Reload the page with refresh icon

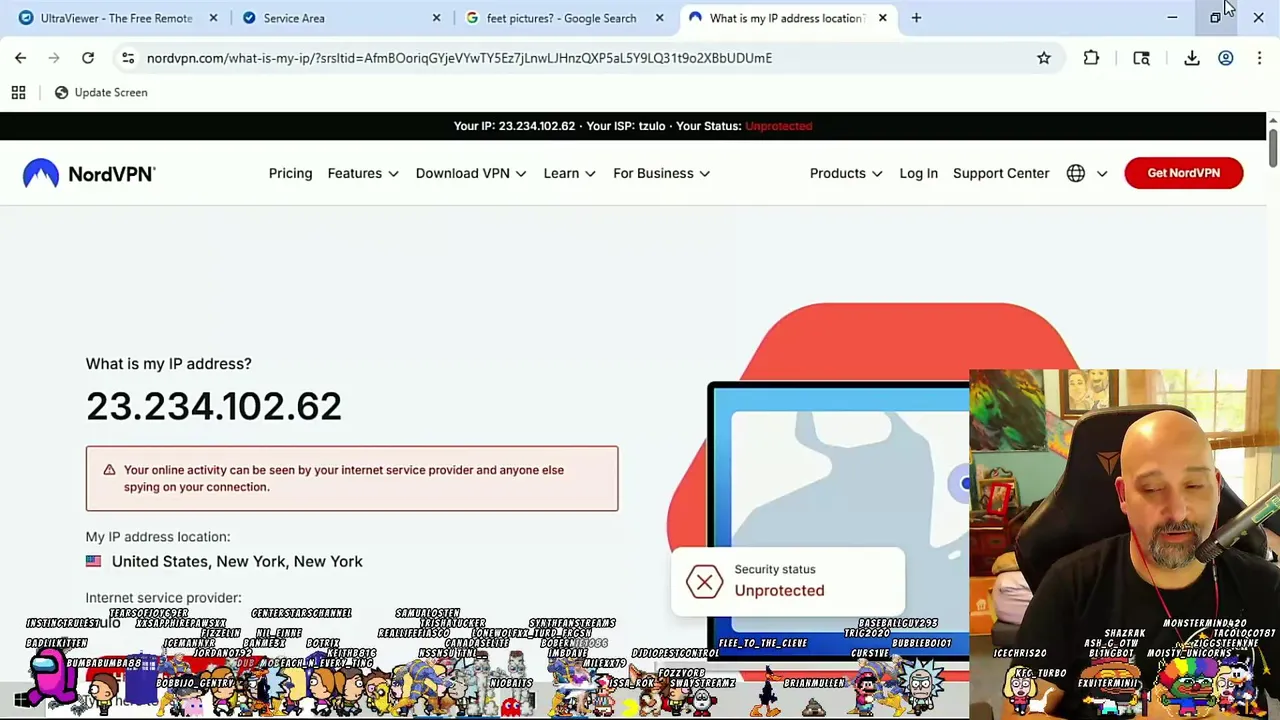pos(88,58)
